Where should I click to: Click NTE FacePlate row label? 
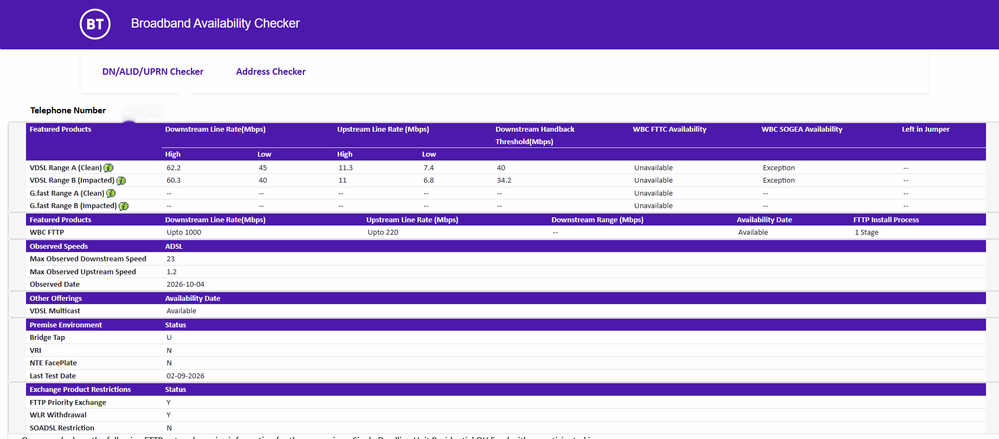54,363
